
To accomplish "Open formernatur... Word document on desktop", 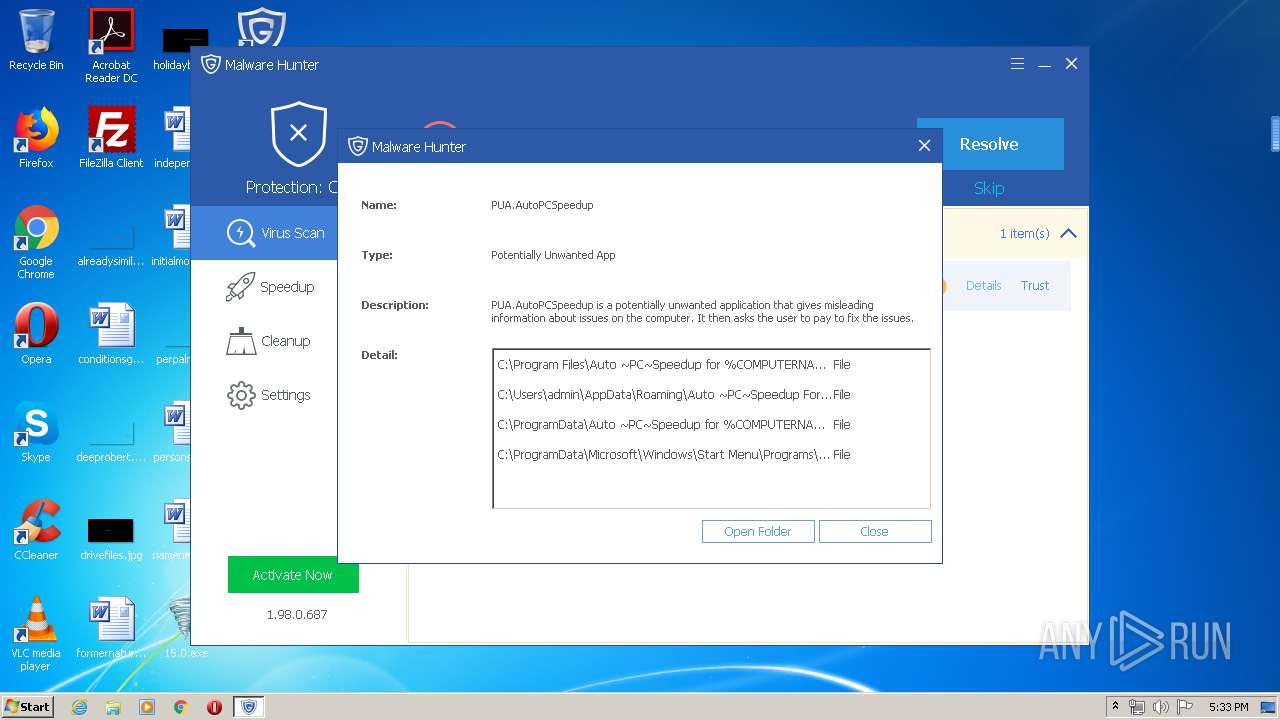I will pos(111,628).
